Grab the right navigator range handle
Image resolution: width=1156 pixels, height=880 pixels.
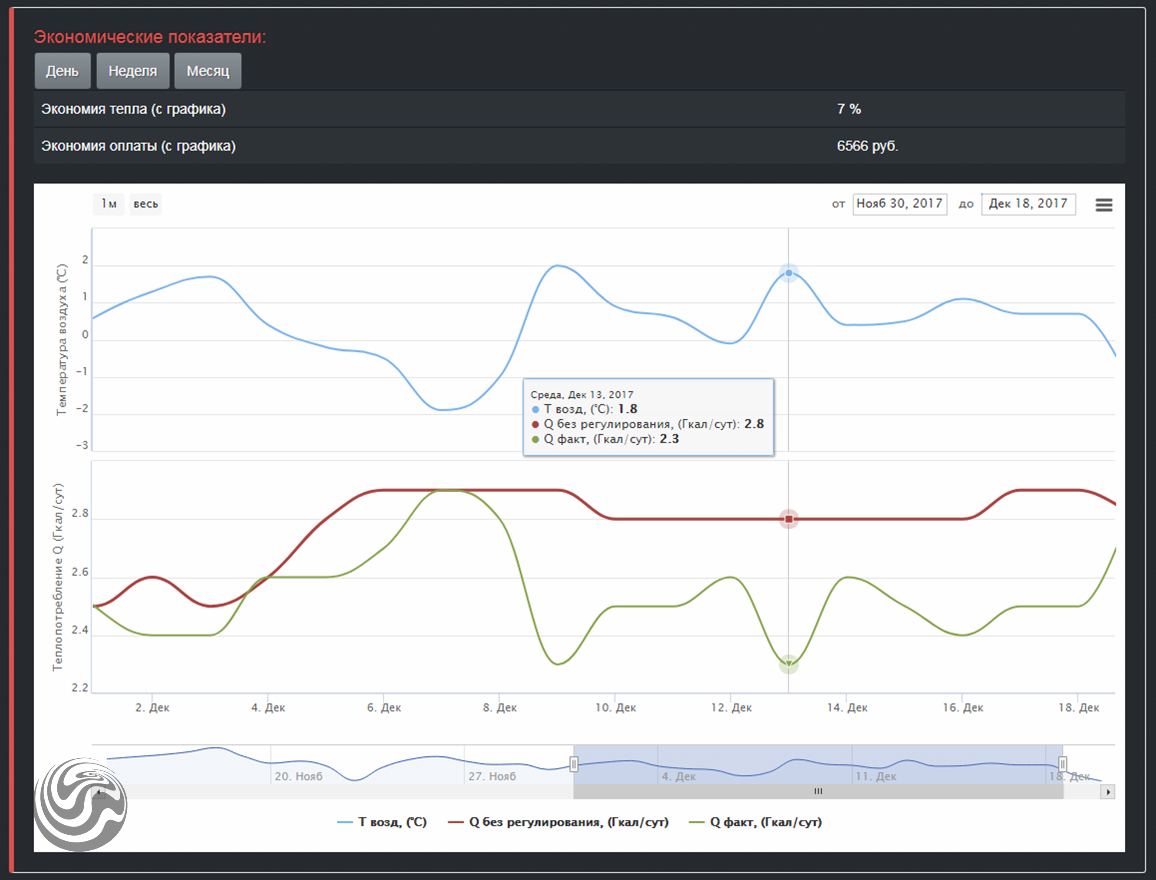[1063, 764]
